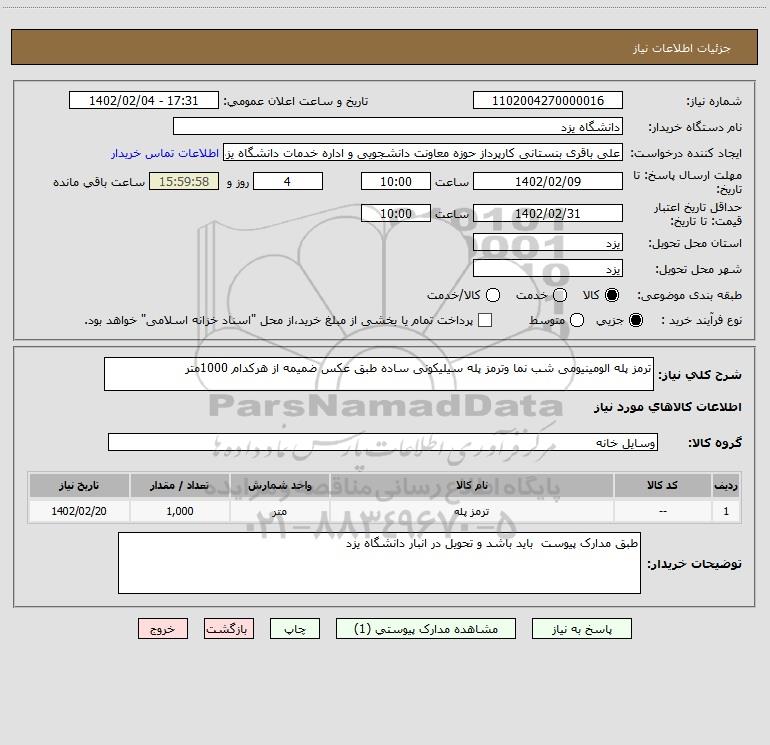The height and width of the screenshot is (745, 770).
Task: Click the announcement date field 1402/02/04 - 17:31
Action: click(143, 100)
